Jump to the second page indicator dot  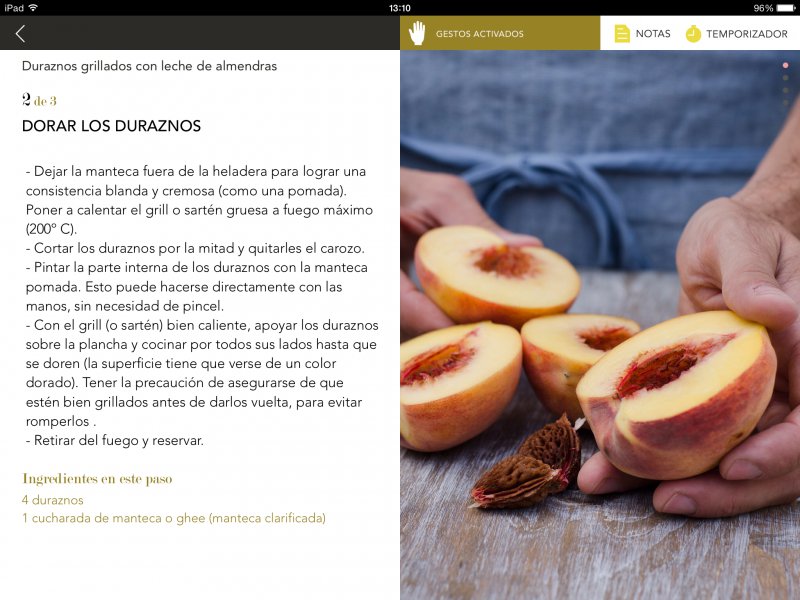click(786, 78)
